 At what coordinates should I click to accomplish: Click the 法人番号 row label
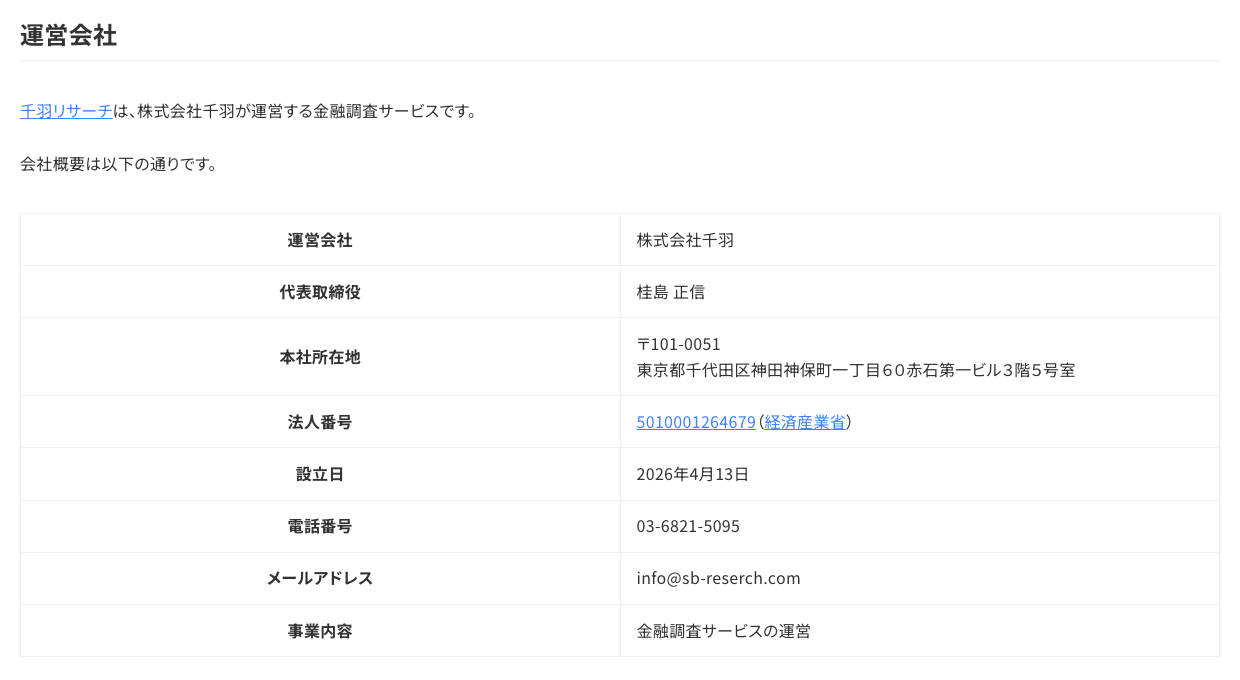320,422
